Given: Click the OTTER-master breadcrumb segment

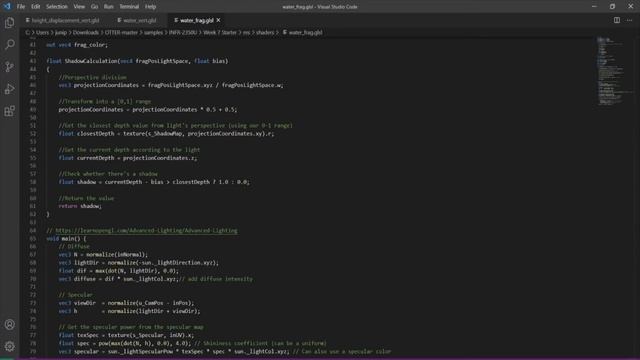Looking at the screenshot, I should [121, 32].
